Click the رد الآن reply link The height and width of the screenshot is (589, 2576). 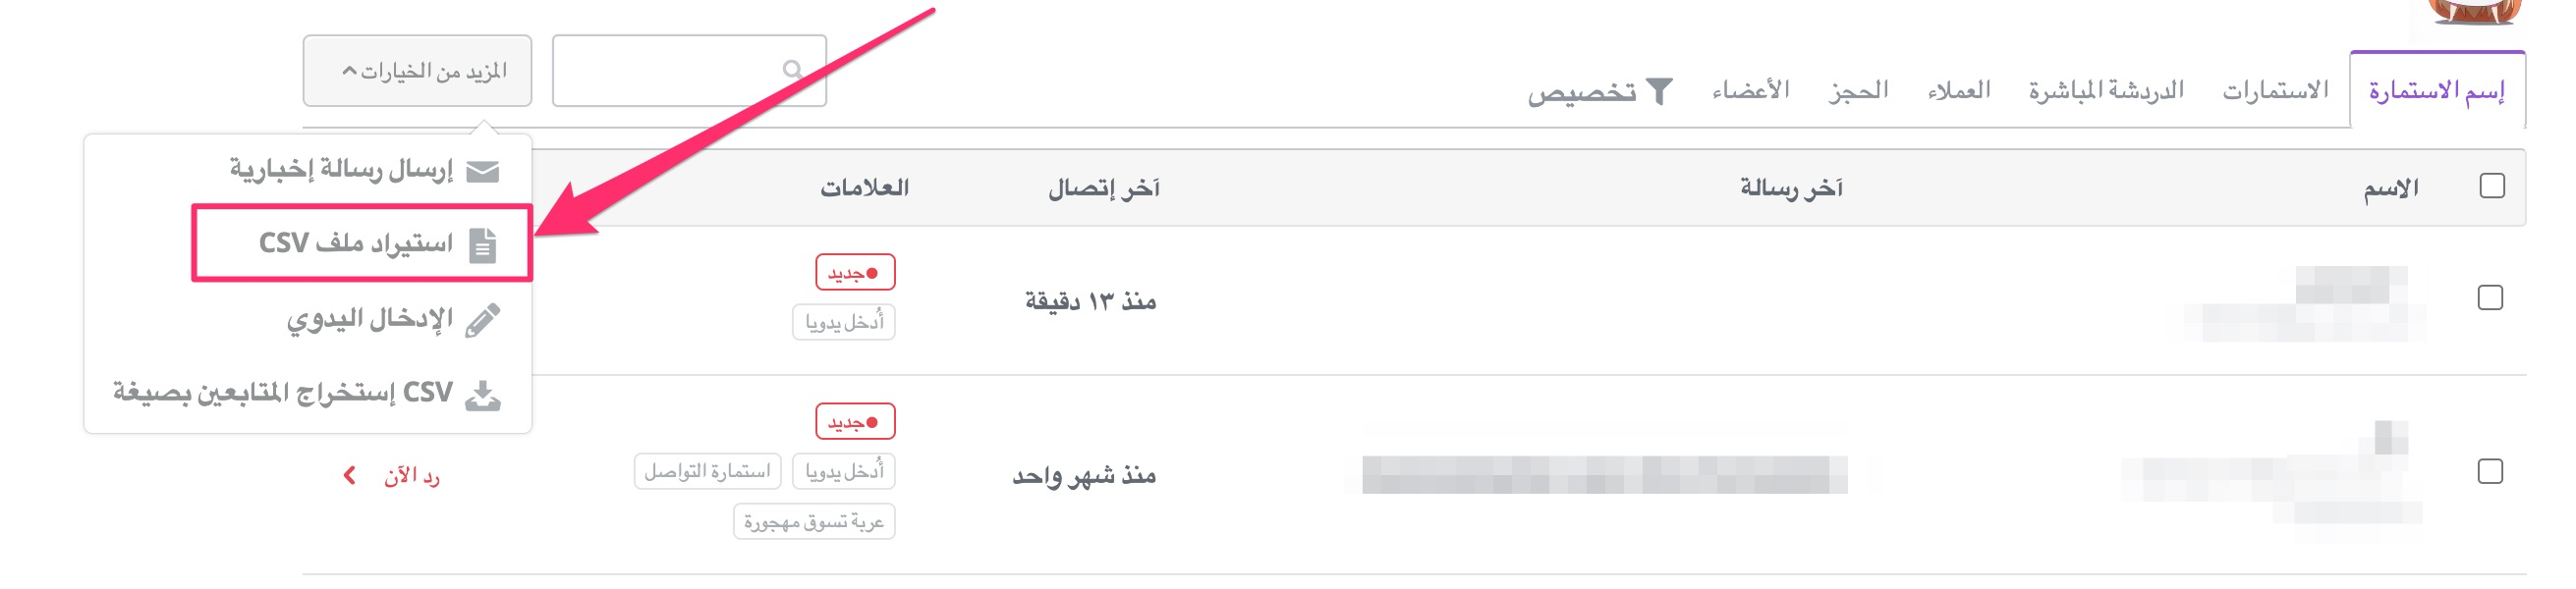click(x=411, y=476)
